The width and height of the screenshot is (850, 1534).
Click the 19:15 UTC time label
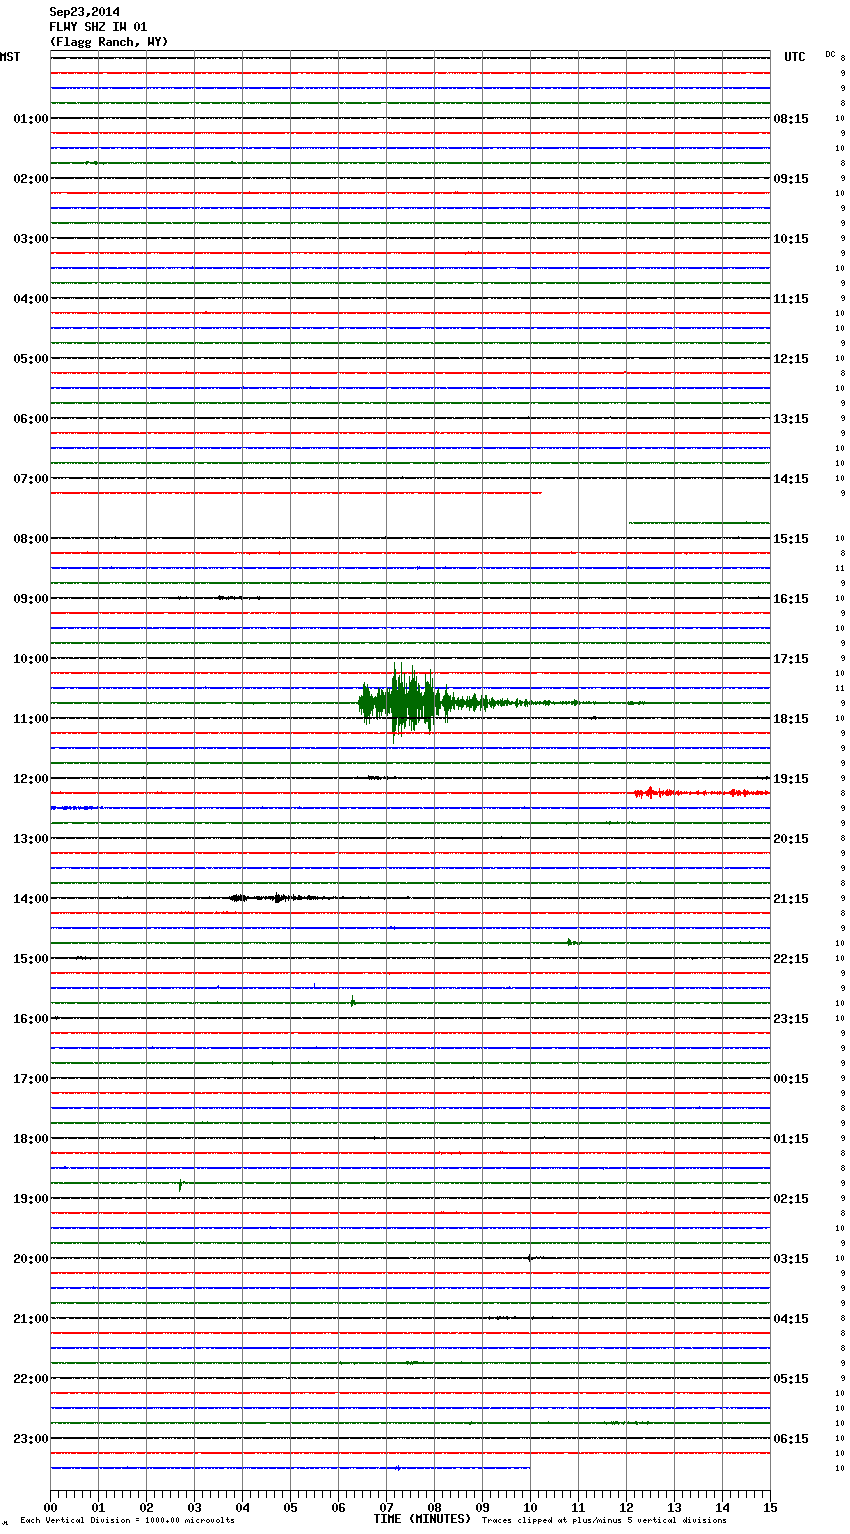click(791, 779)
